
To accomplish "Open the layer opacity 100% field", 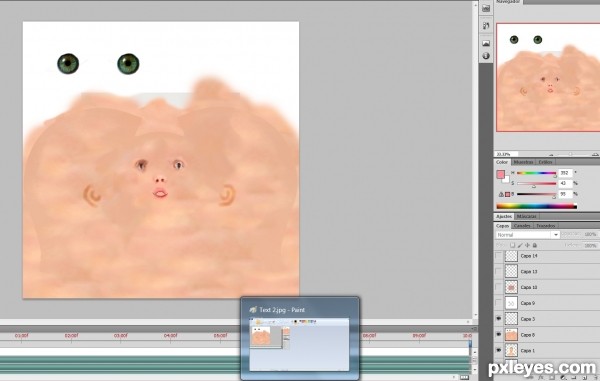I will [590, 234].
